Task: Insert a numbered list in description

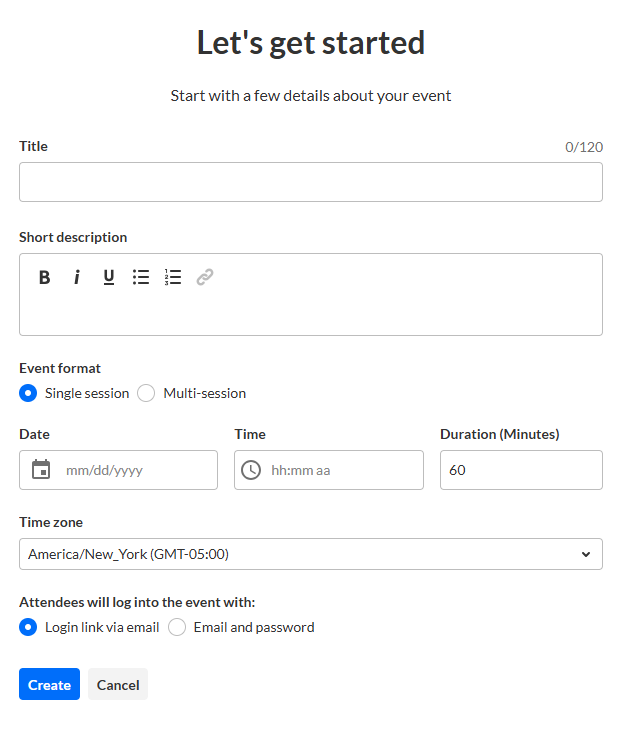Action: [173, 278]
